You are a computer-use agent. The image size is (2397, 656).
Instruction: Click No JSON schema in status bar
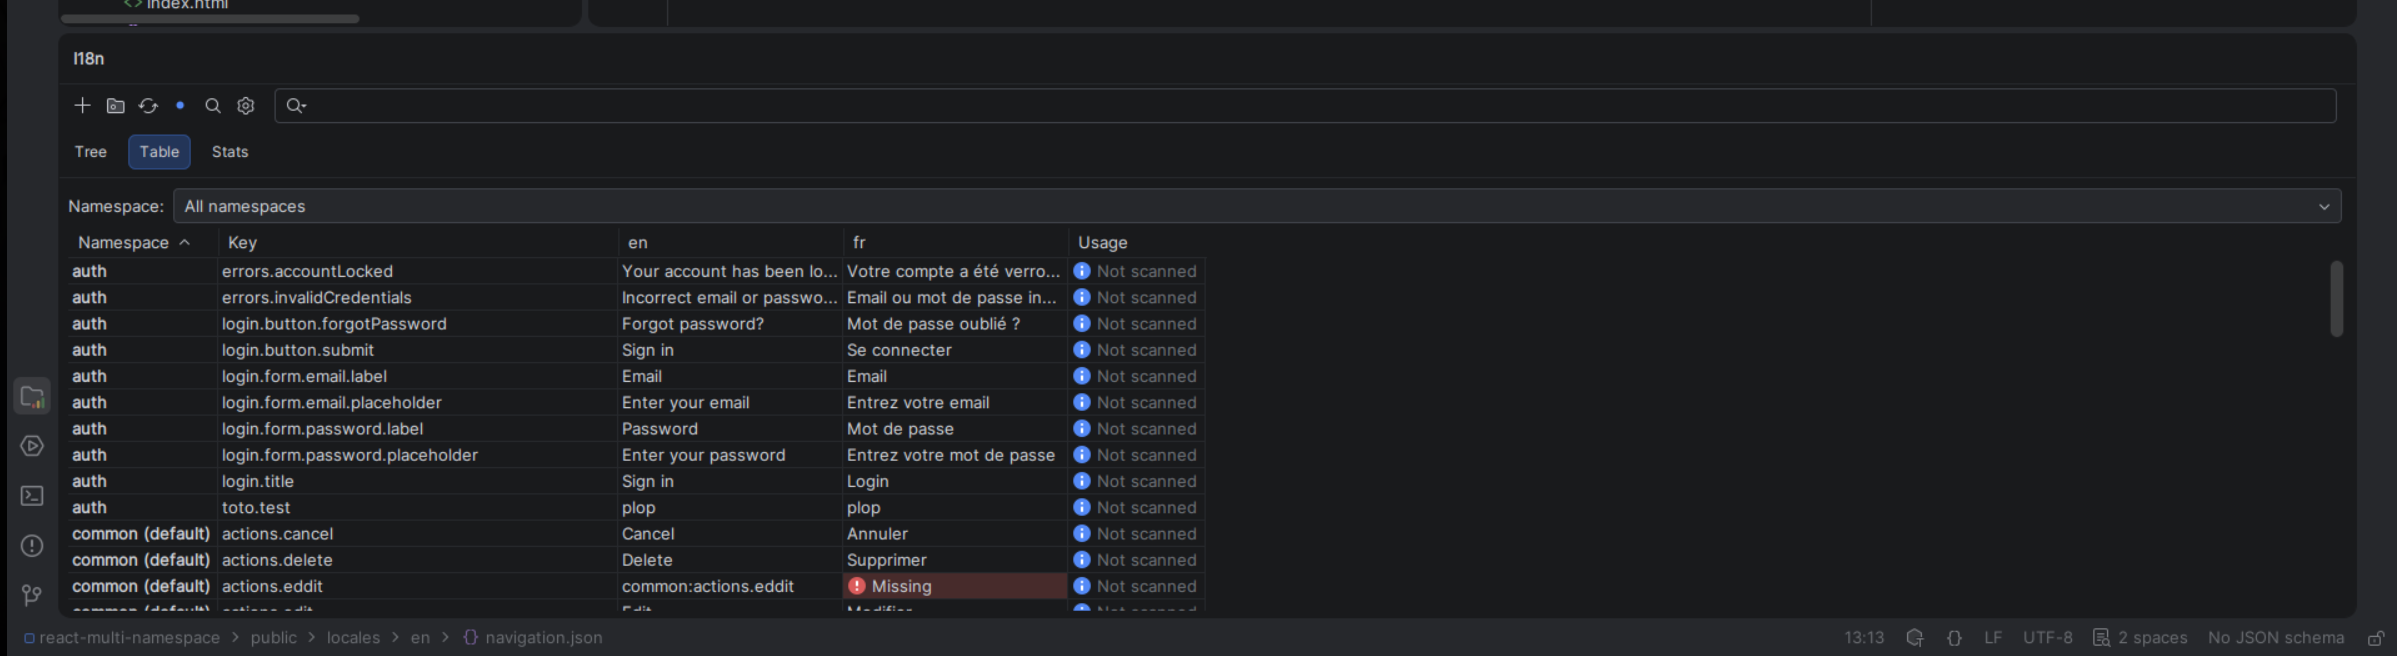pos(2275,638)
